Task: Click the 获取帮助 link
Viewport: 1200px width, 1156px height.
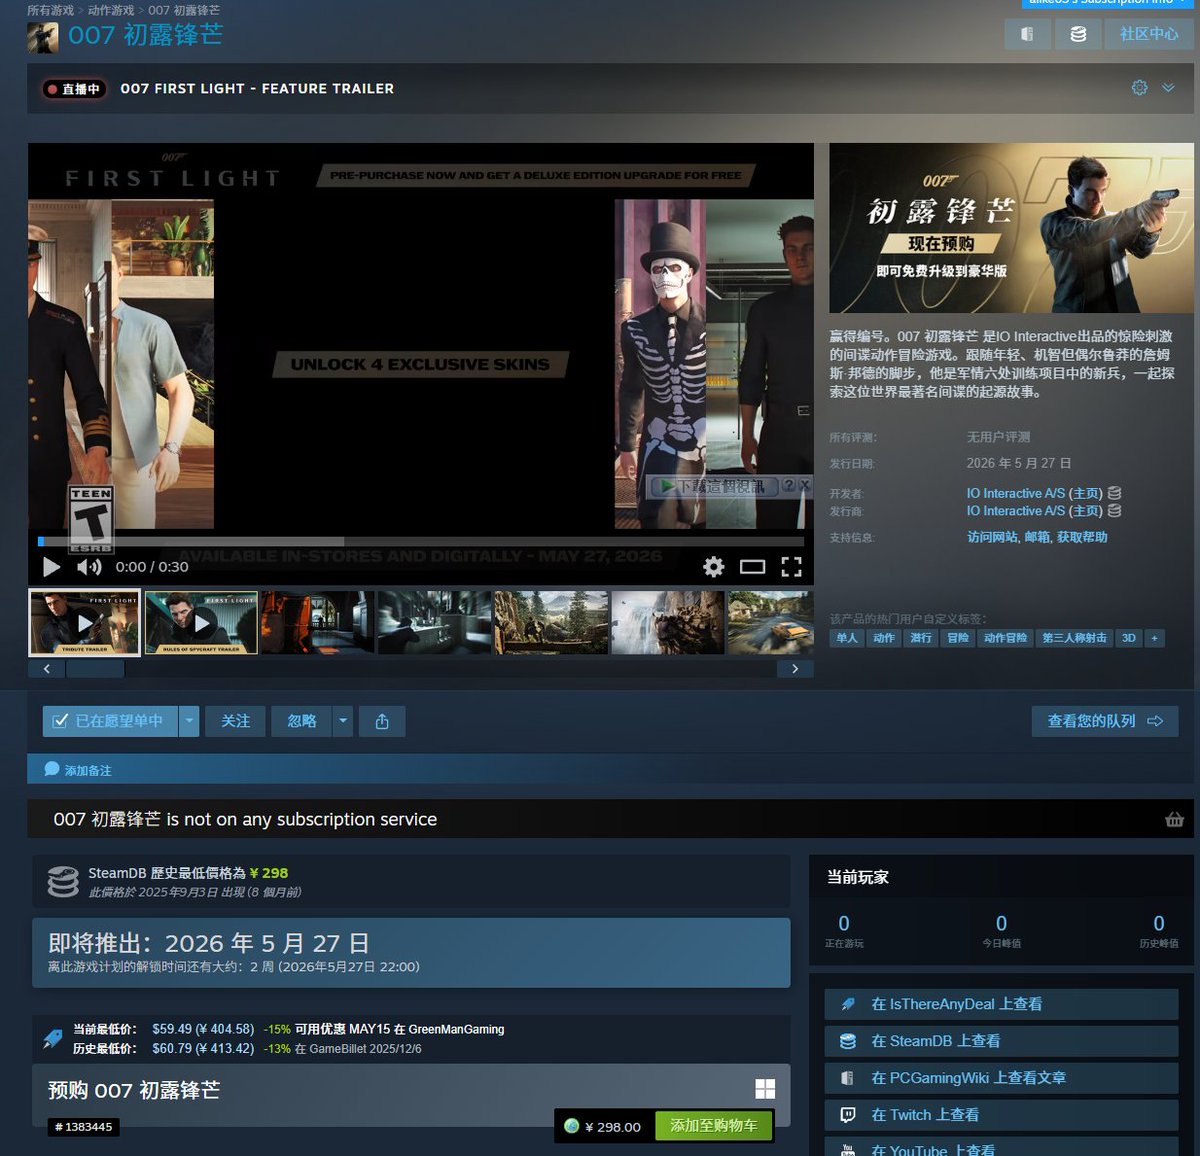Action: click(1082, 537)
